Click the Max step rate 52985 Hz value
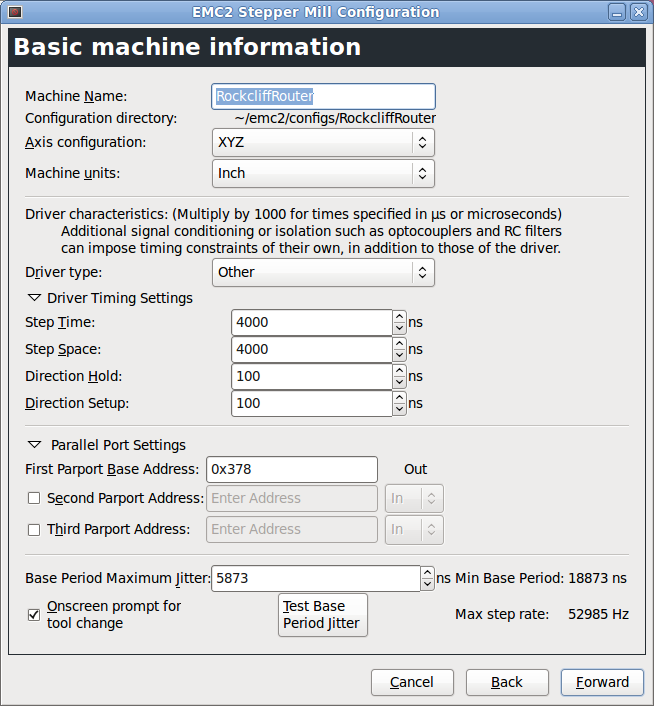Viewport: 654px width, 706px height. tap(598, 614)
